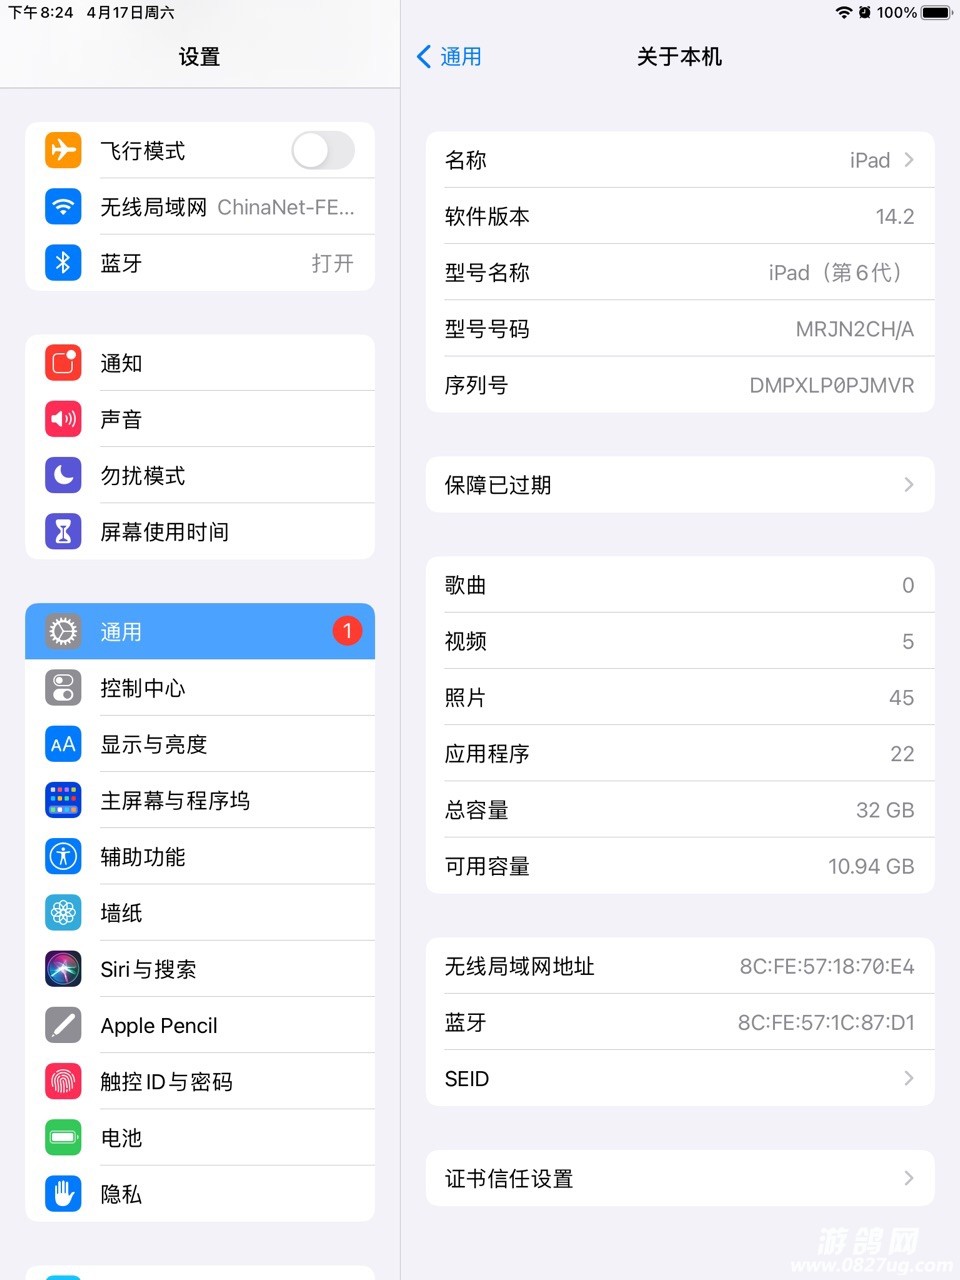
Task: Select Apple Pencil settings item
Action: tap(200, 1025)
